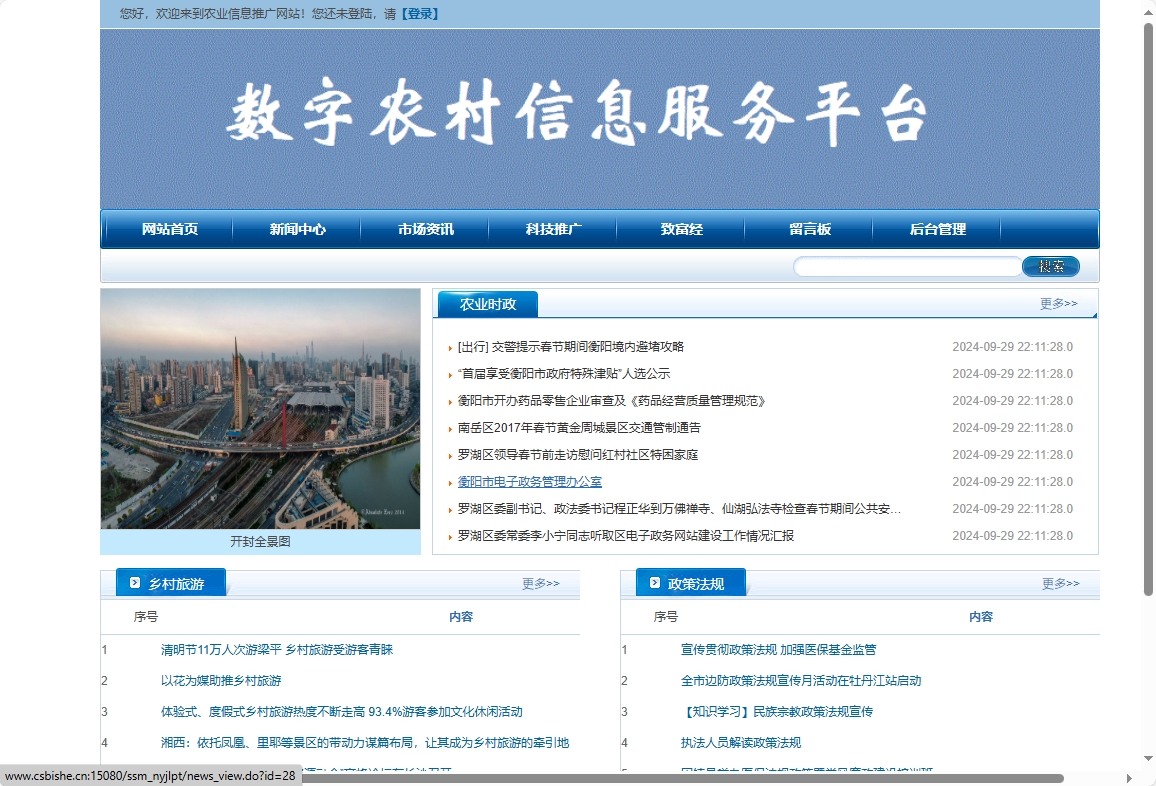Open the 科技推广 menu item
The image size is (1156, 786).
[x=552, y=229]
